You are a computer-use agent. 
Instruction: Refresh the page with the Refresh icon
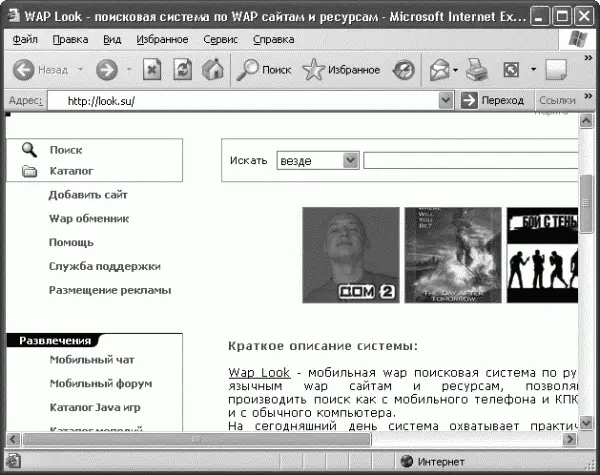pyautogui.click(x=183, y=70)
